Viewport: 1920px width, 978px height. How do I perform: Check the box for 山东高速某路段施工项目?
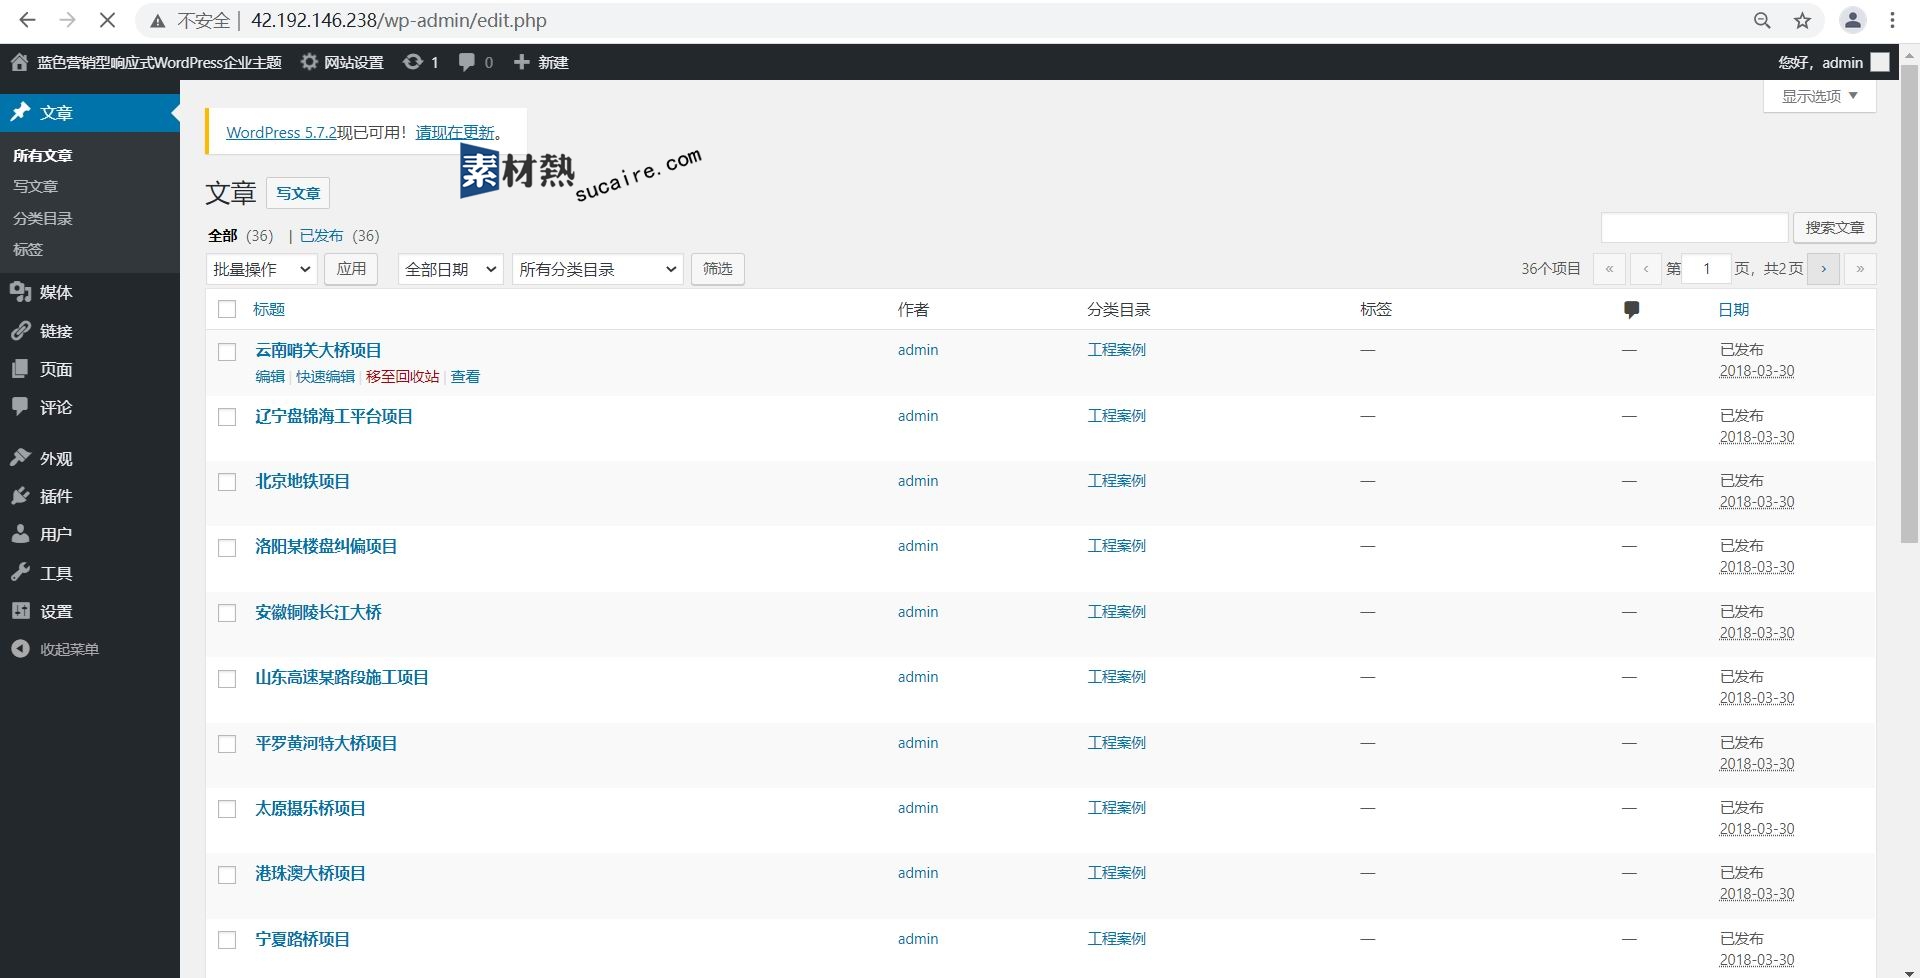point(227,679)
